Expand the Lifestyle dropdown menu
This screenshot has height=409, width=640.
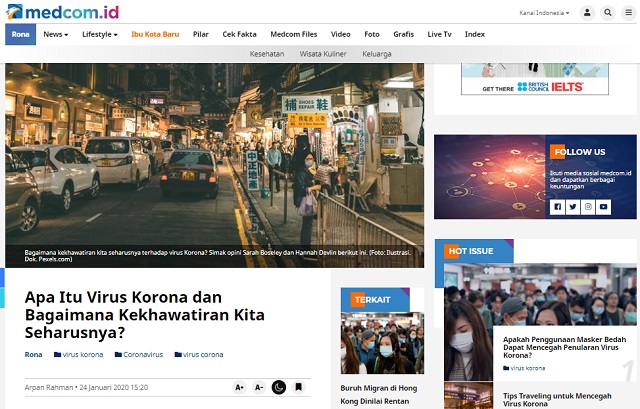pyautogui.click(x=99, y=34)
